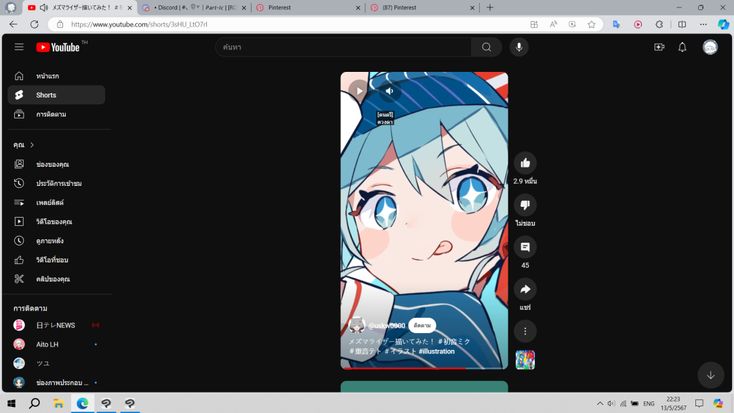
Task: Open the YouTube hamburger guide menu
Action: [19, 47]
